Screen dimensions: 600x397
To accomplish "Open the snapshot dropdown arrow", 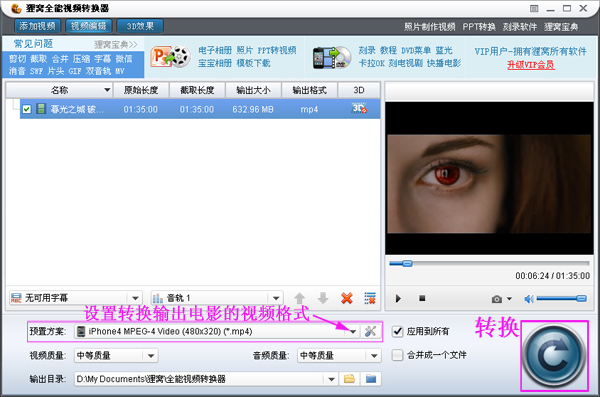I will (509, 299).
